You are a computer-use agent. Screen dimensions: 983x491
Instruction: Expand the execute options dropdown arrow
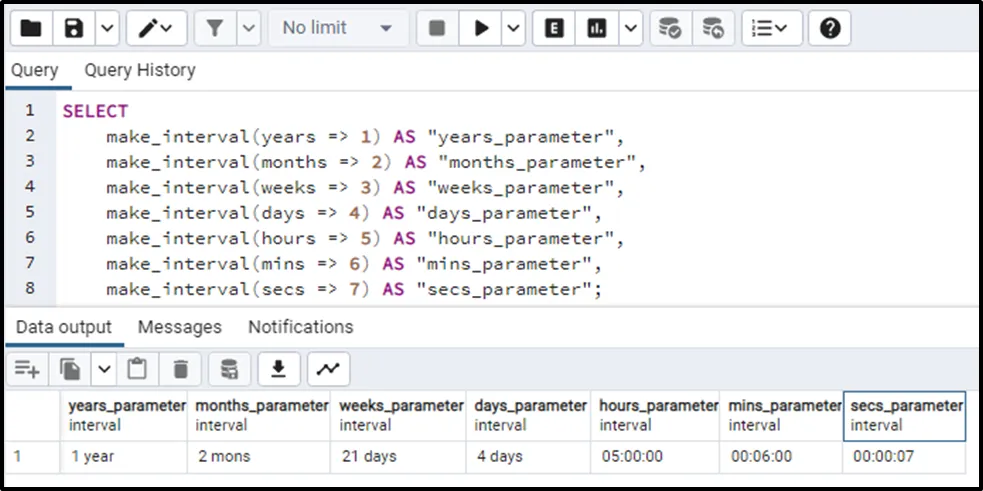click(x=513, y=29)
